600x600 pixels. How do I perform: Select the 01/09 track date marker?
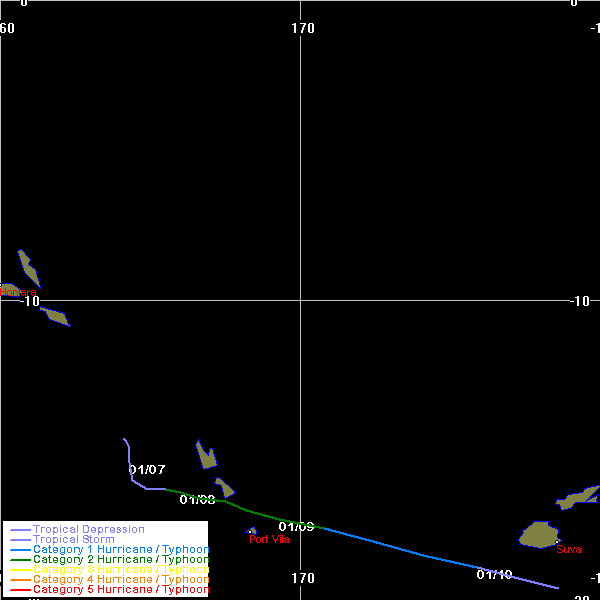[296, 526]
